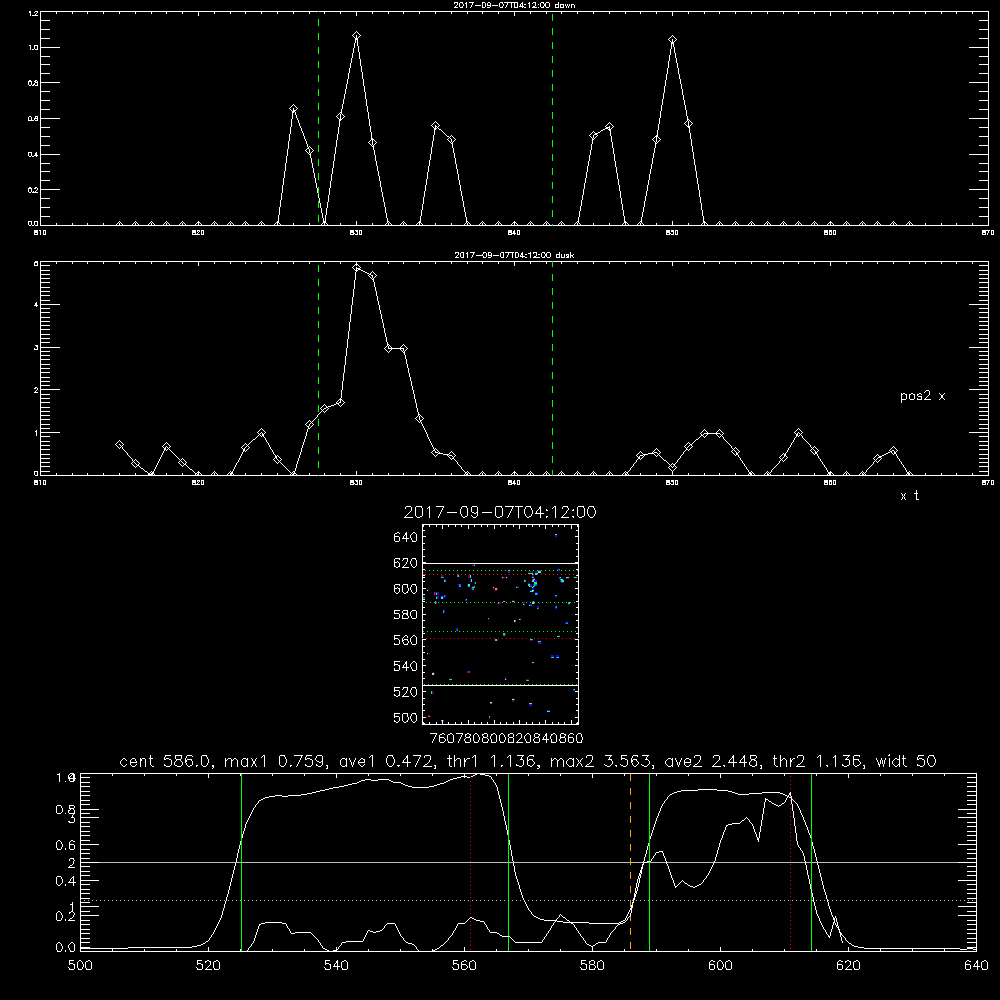Screen dimensions: 1000x1000
Task: Click the horizontal dotted threshold line in the bottom plot
Action: click(527, 901)
